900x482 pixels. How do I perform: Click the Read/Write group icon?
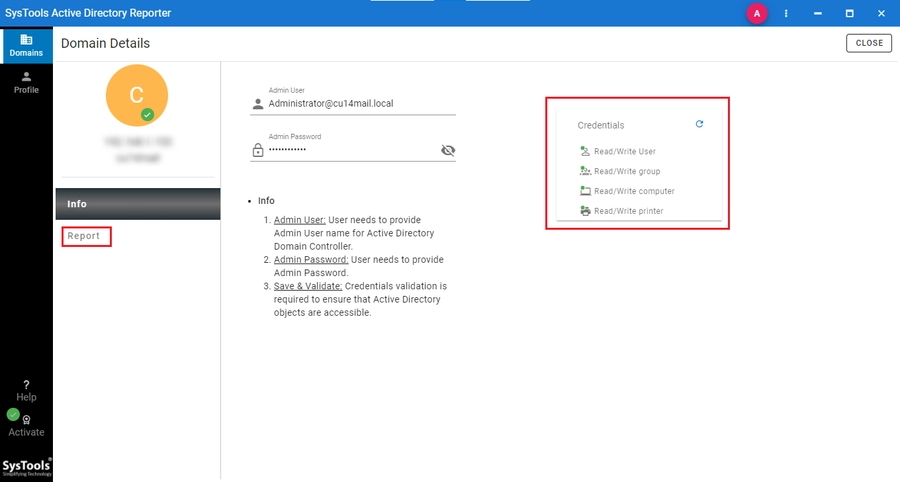585,171
